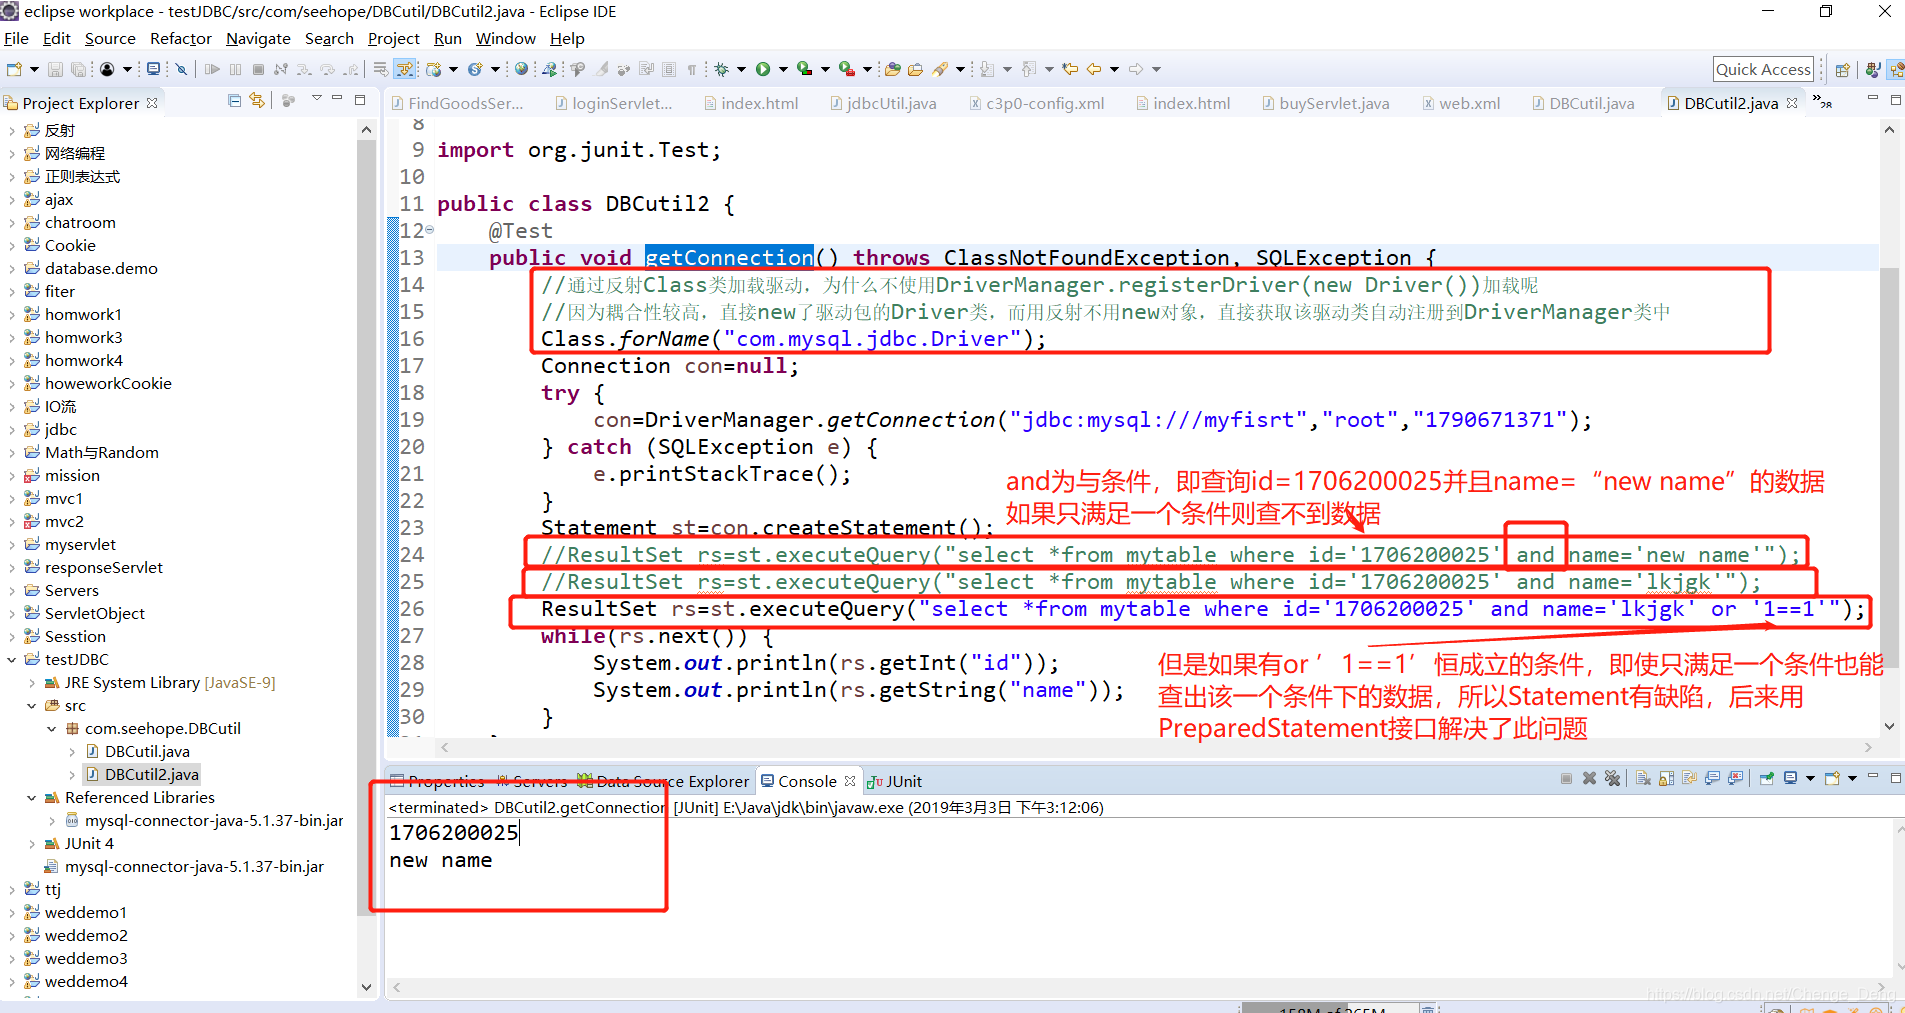Click the green Run button icon
The height and width of the screenshot is (1013, 1905).
763,69
